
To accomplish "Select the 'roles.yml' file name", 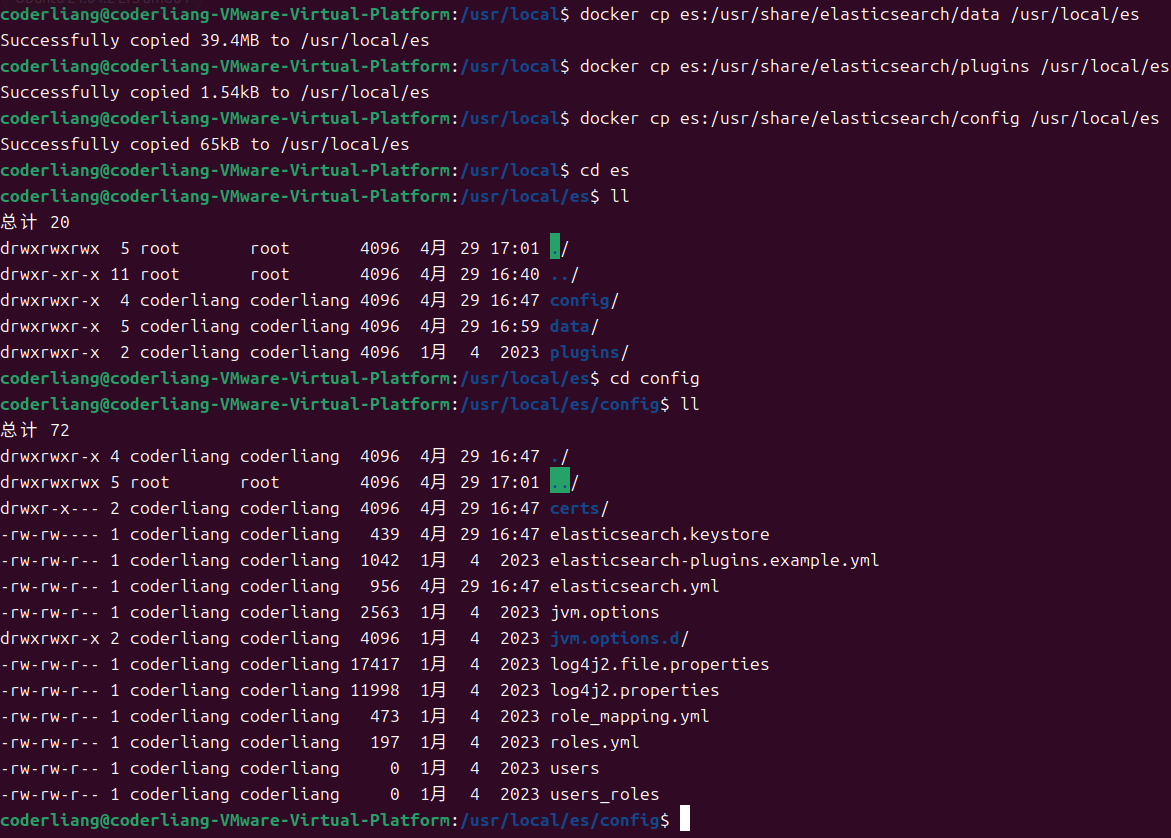I will [594, 743].
